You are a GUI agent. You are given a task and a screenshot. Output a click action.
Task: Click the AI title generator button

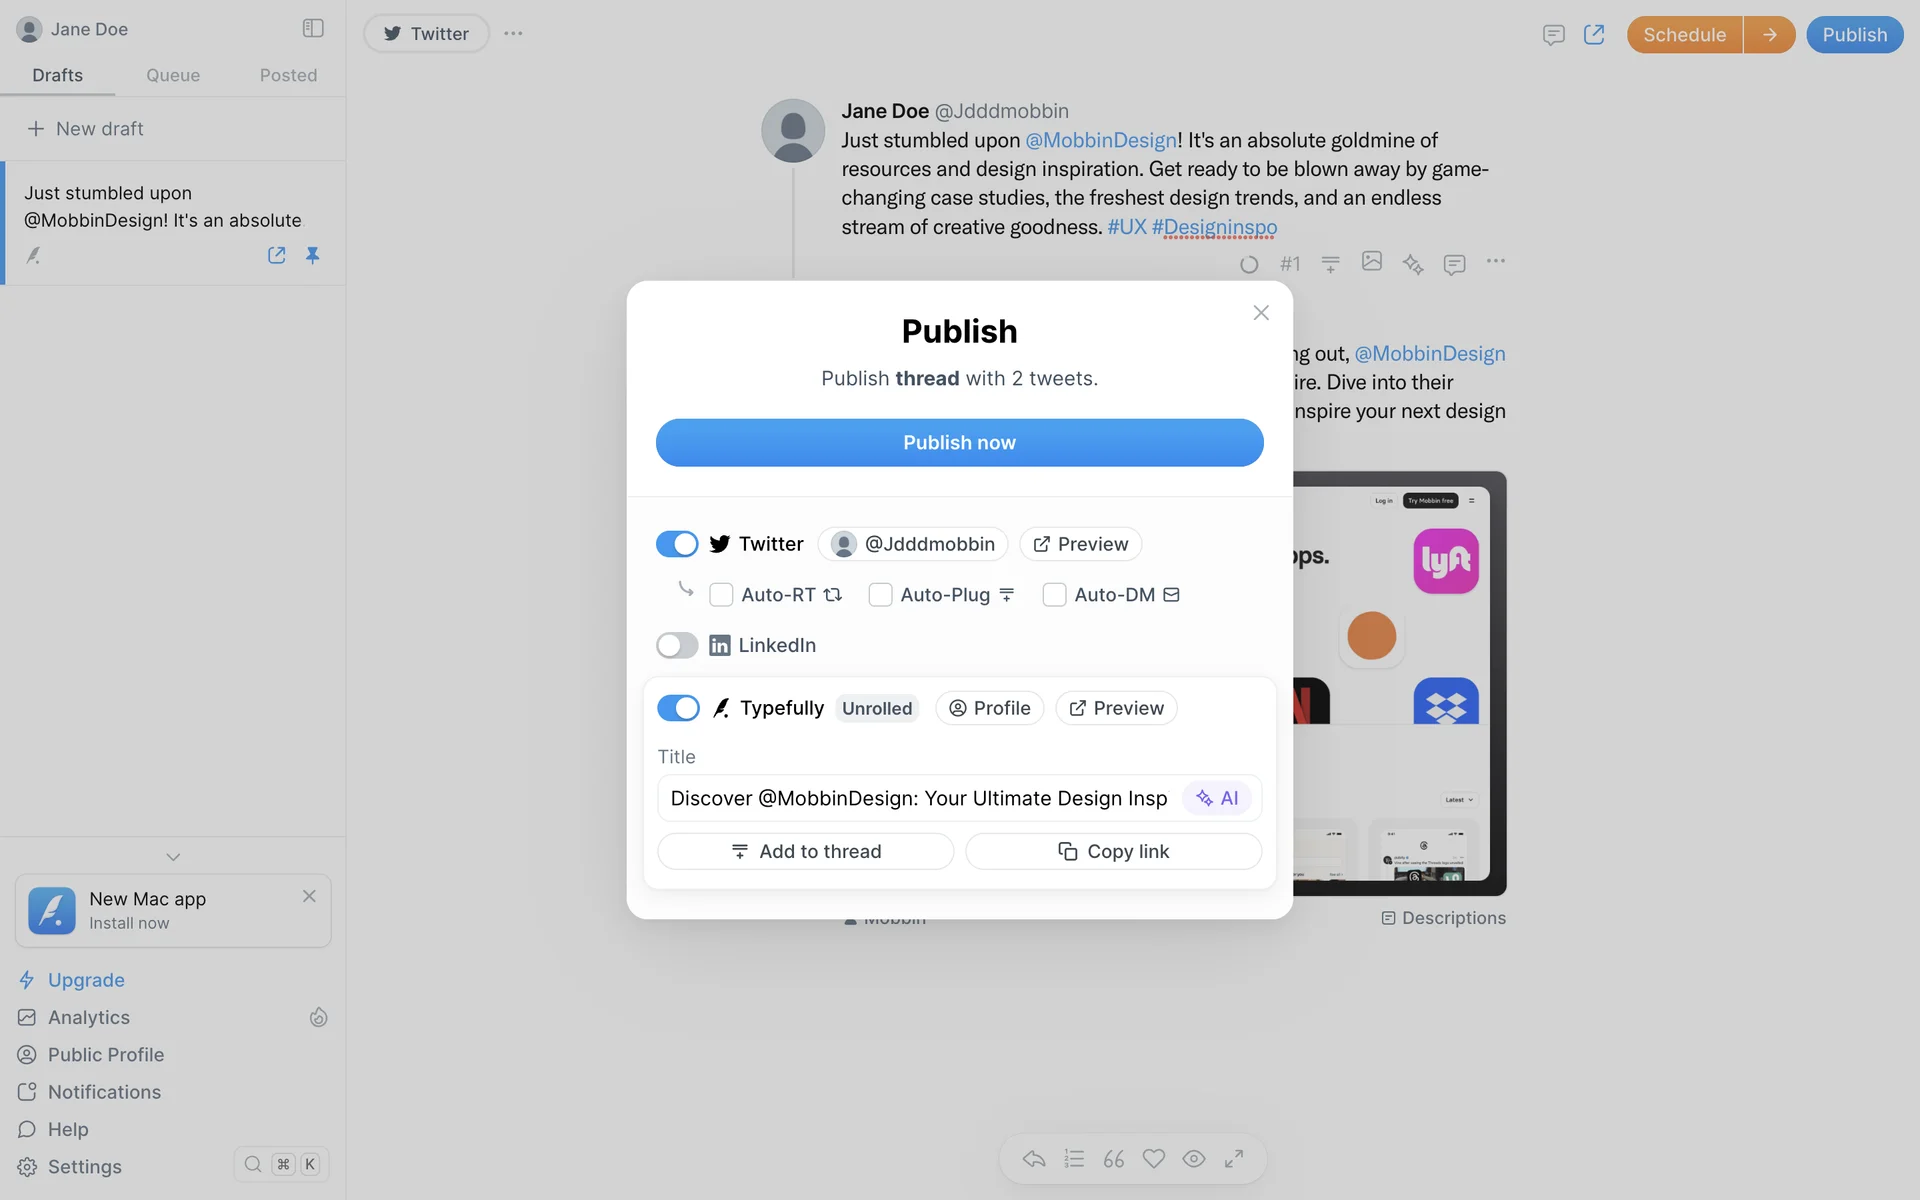click(1217, 798)
